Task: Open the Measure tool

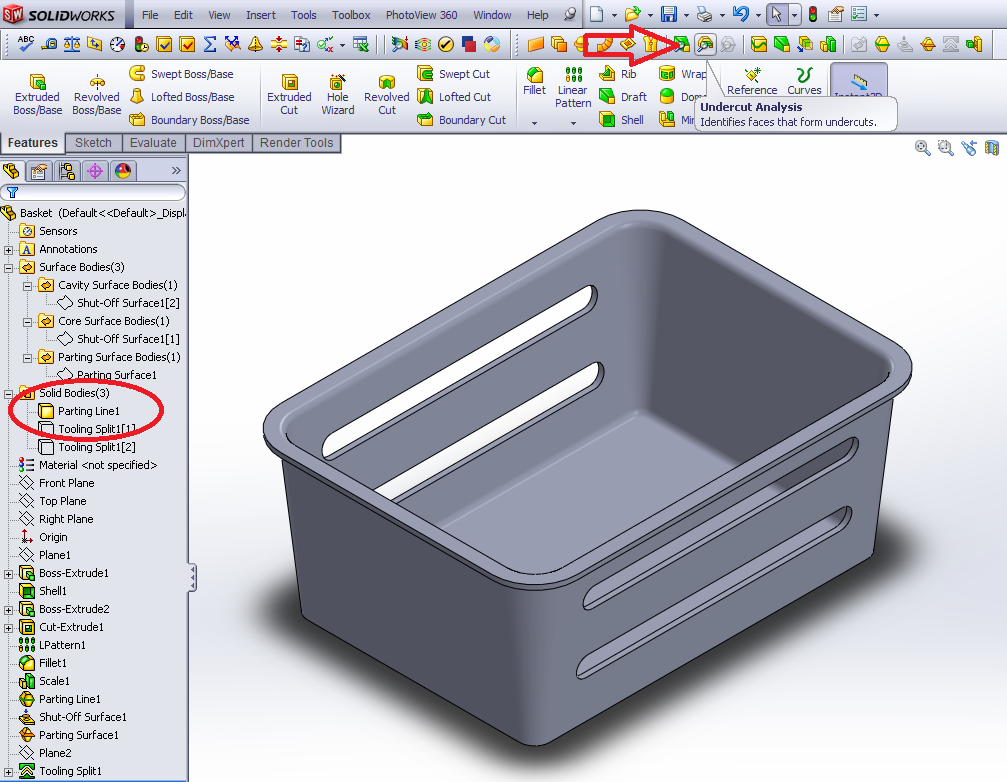Action: point(48,44)
